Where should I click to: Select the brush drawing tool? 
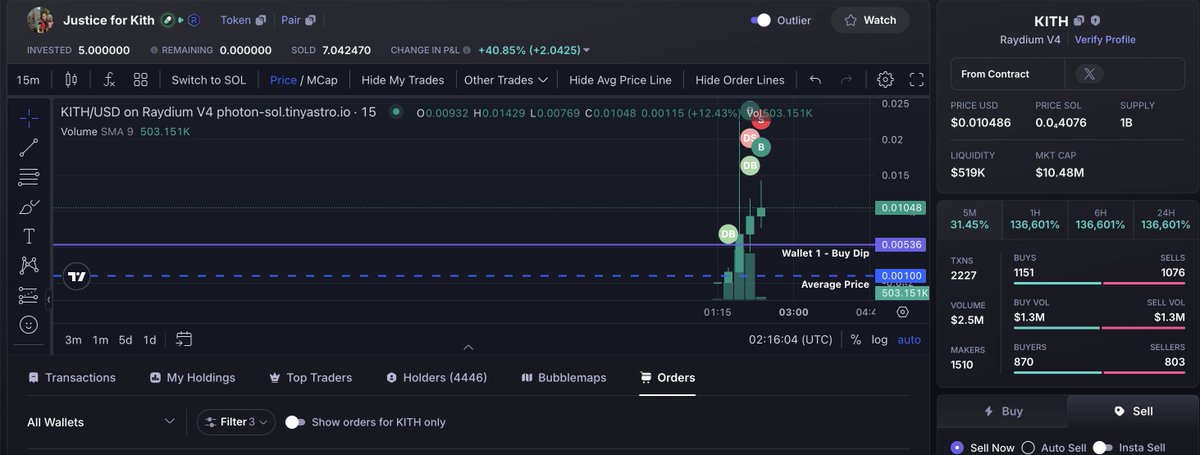28,207
